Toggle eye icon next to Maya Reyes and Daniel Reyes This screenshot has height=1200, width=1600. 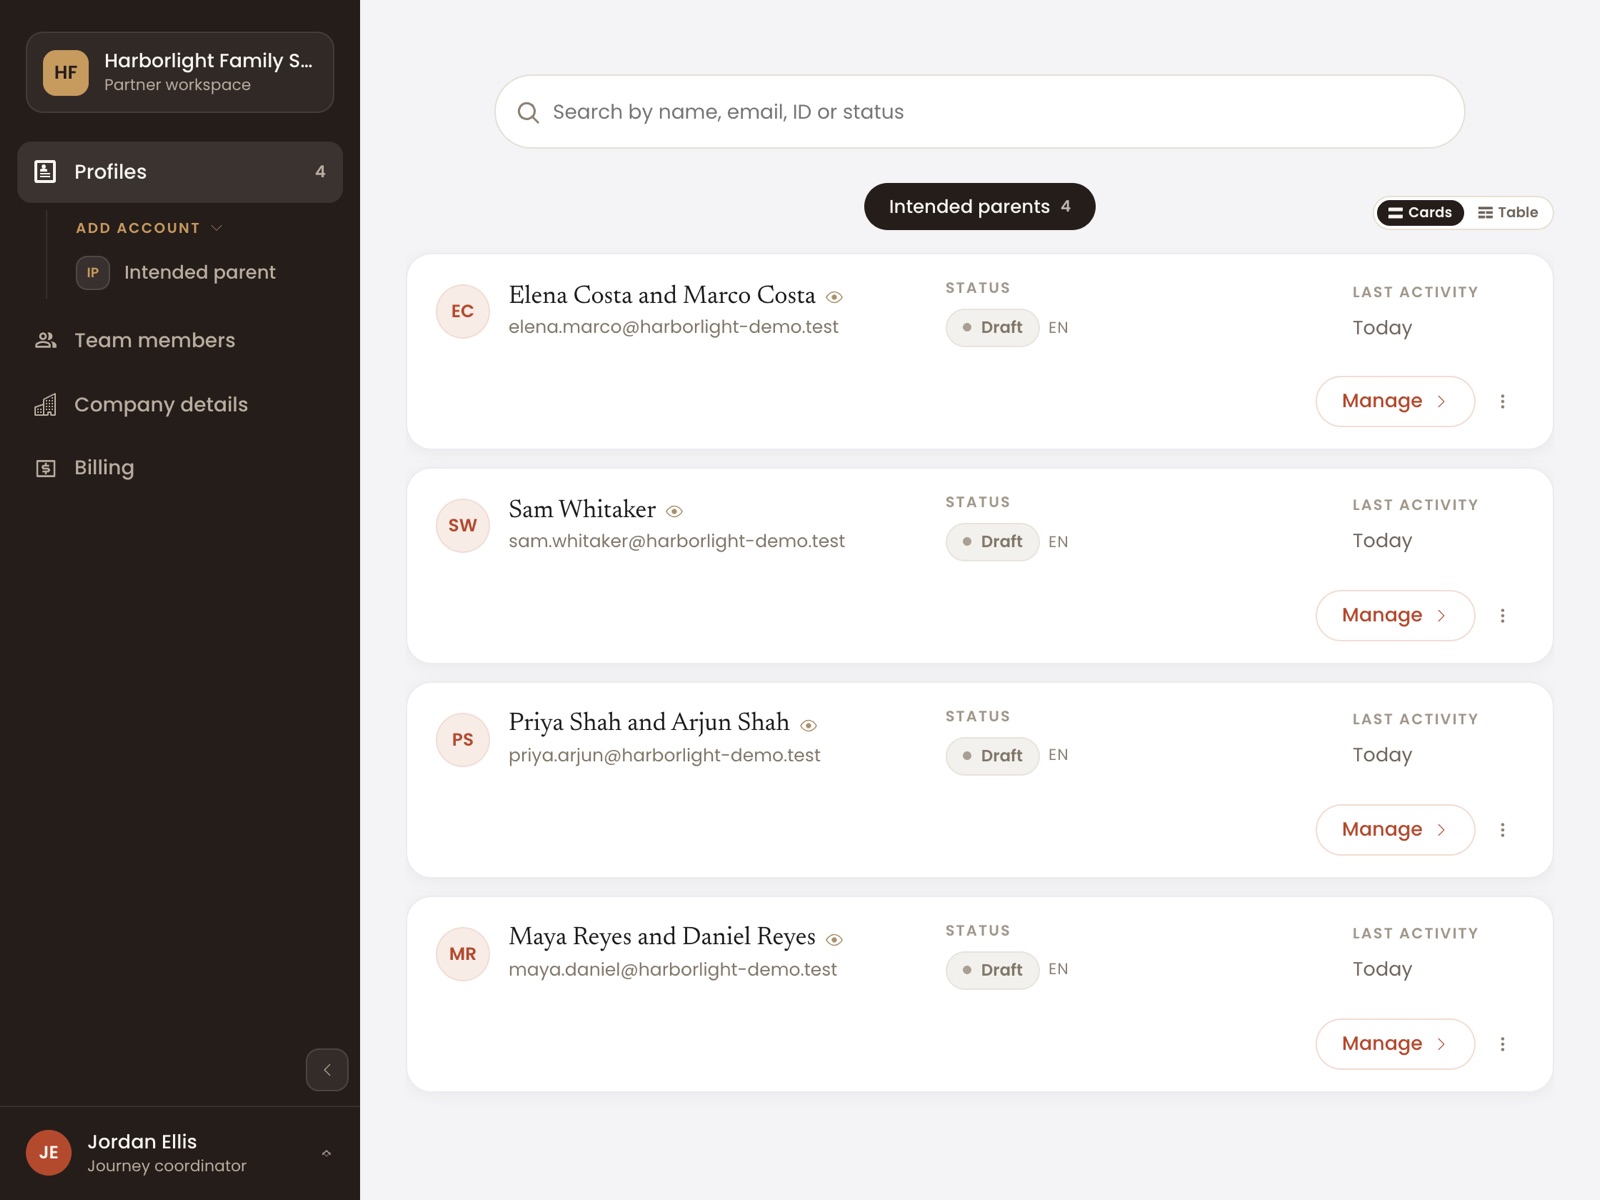tap(834, 940)
